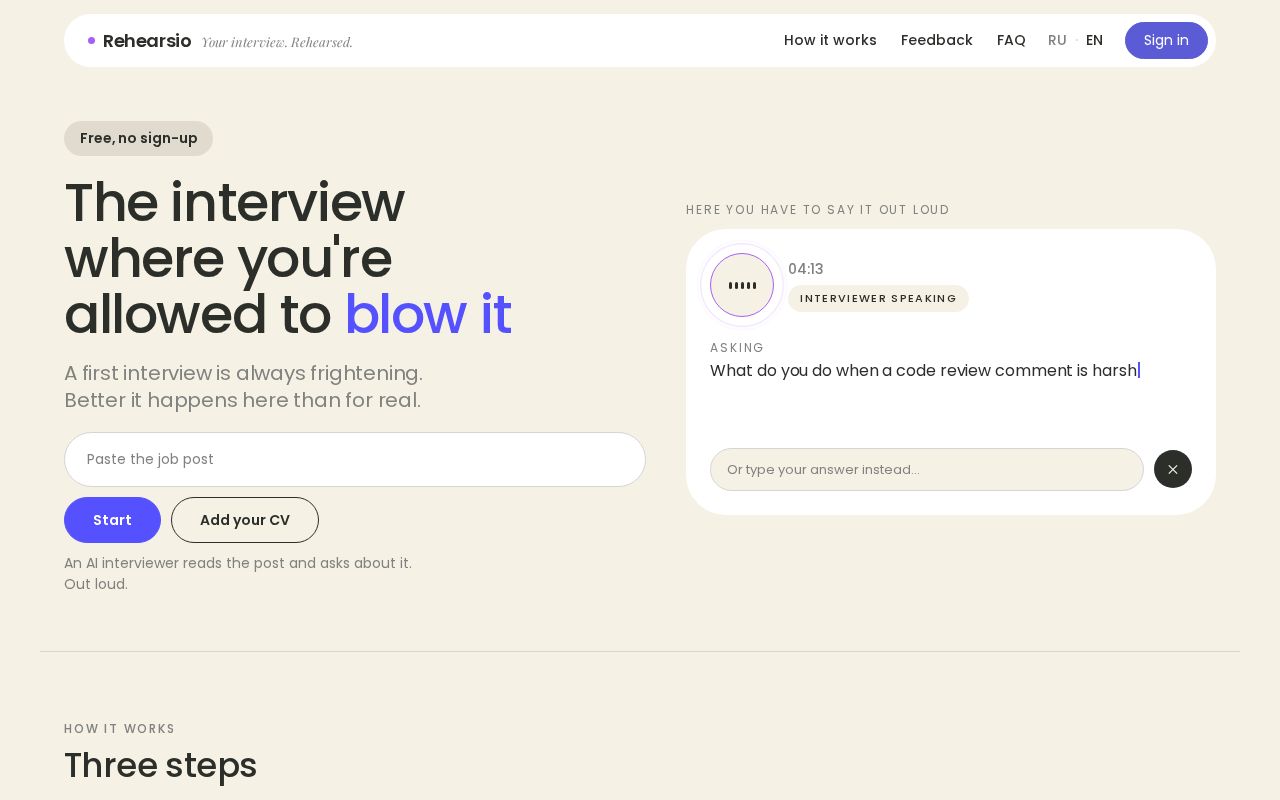Click the purple blow it headline words
The height and width of the screenshot is (800, 1280).
[428, 314]
